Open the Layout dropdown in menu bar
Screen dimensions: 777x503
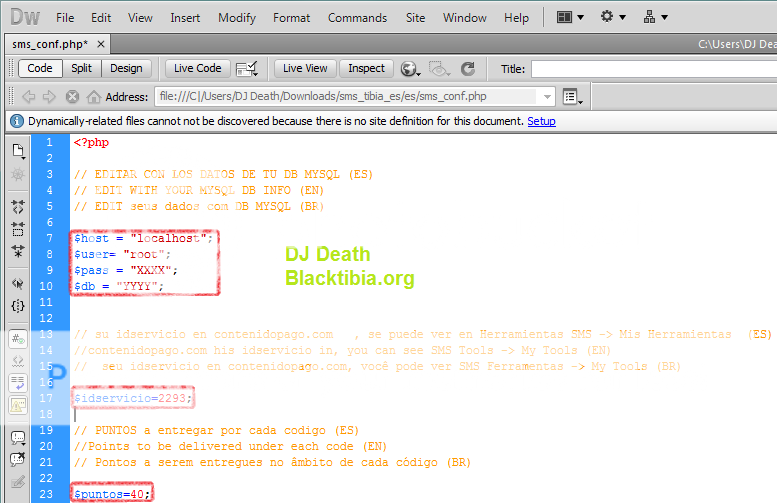pos(570,17)
